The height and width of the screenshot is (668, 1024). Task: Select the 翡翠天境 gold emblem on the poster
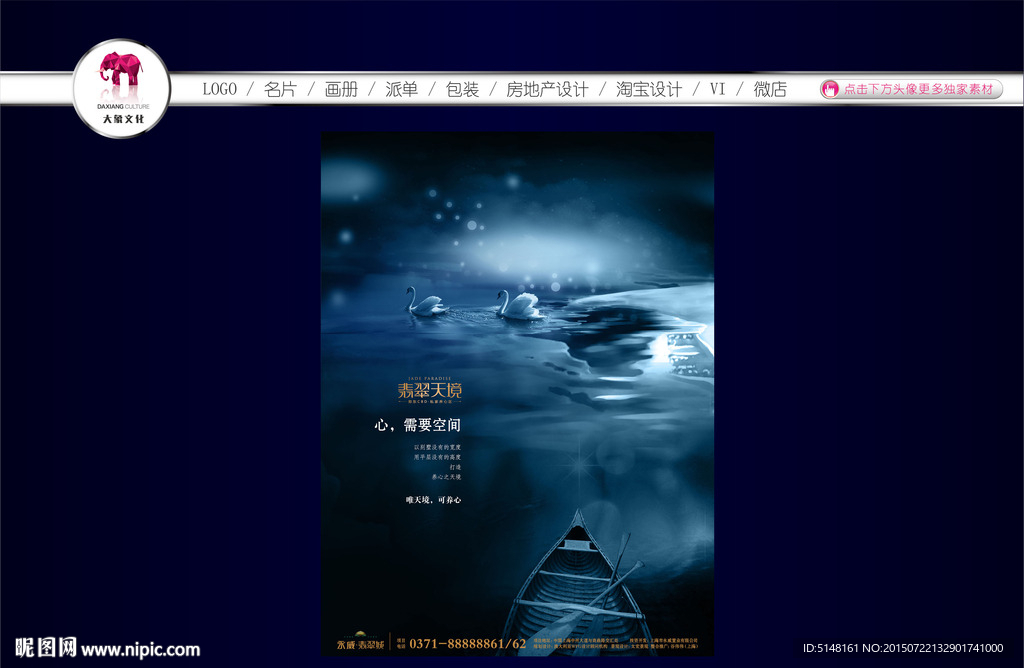tap(429, 388)
